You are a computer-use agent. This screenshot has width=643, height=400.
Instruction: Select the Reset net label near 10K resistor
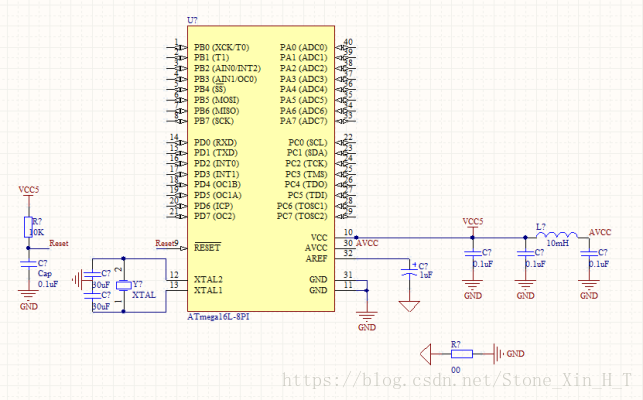coord(59,243)
